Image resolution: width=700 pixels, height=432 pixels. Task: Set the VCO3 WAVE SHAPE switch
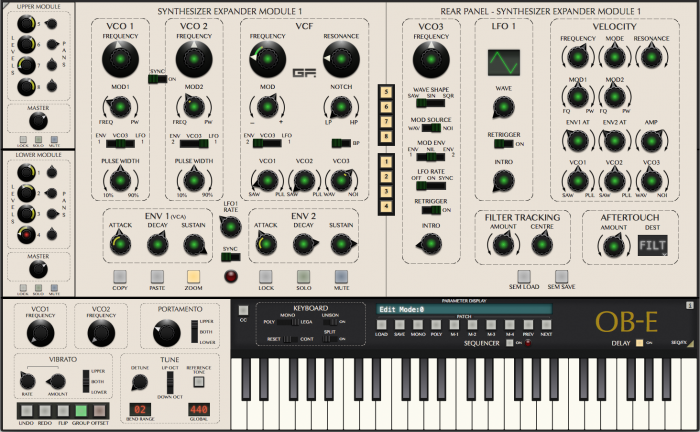(x=431, y=103)
